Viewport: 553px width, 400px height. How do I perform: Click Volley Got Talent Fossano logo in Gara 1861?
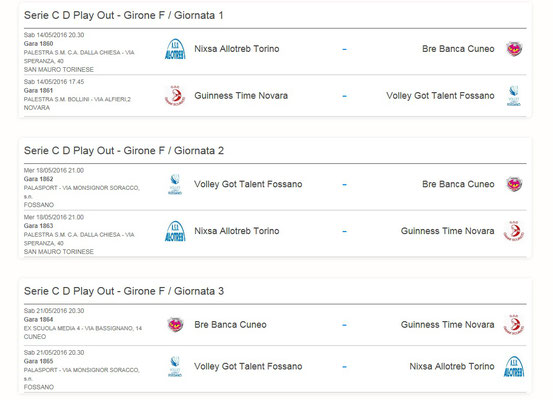pyautogui.click(x=514, y=96)
